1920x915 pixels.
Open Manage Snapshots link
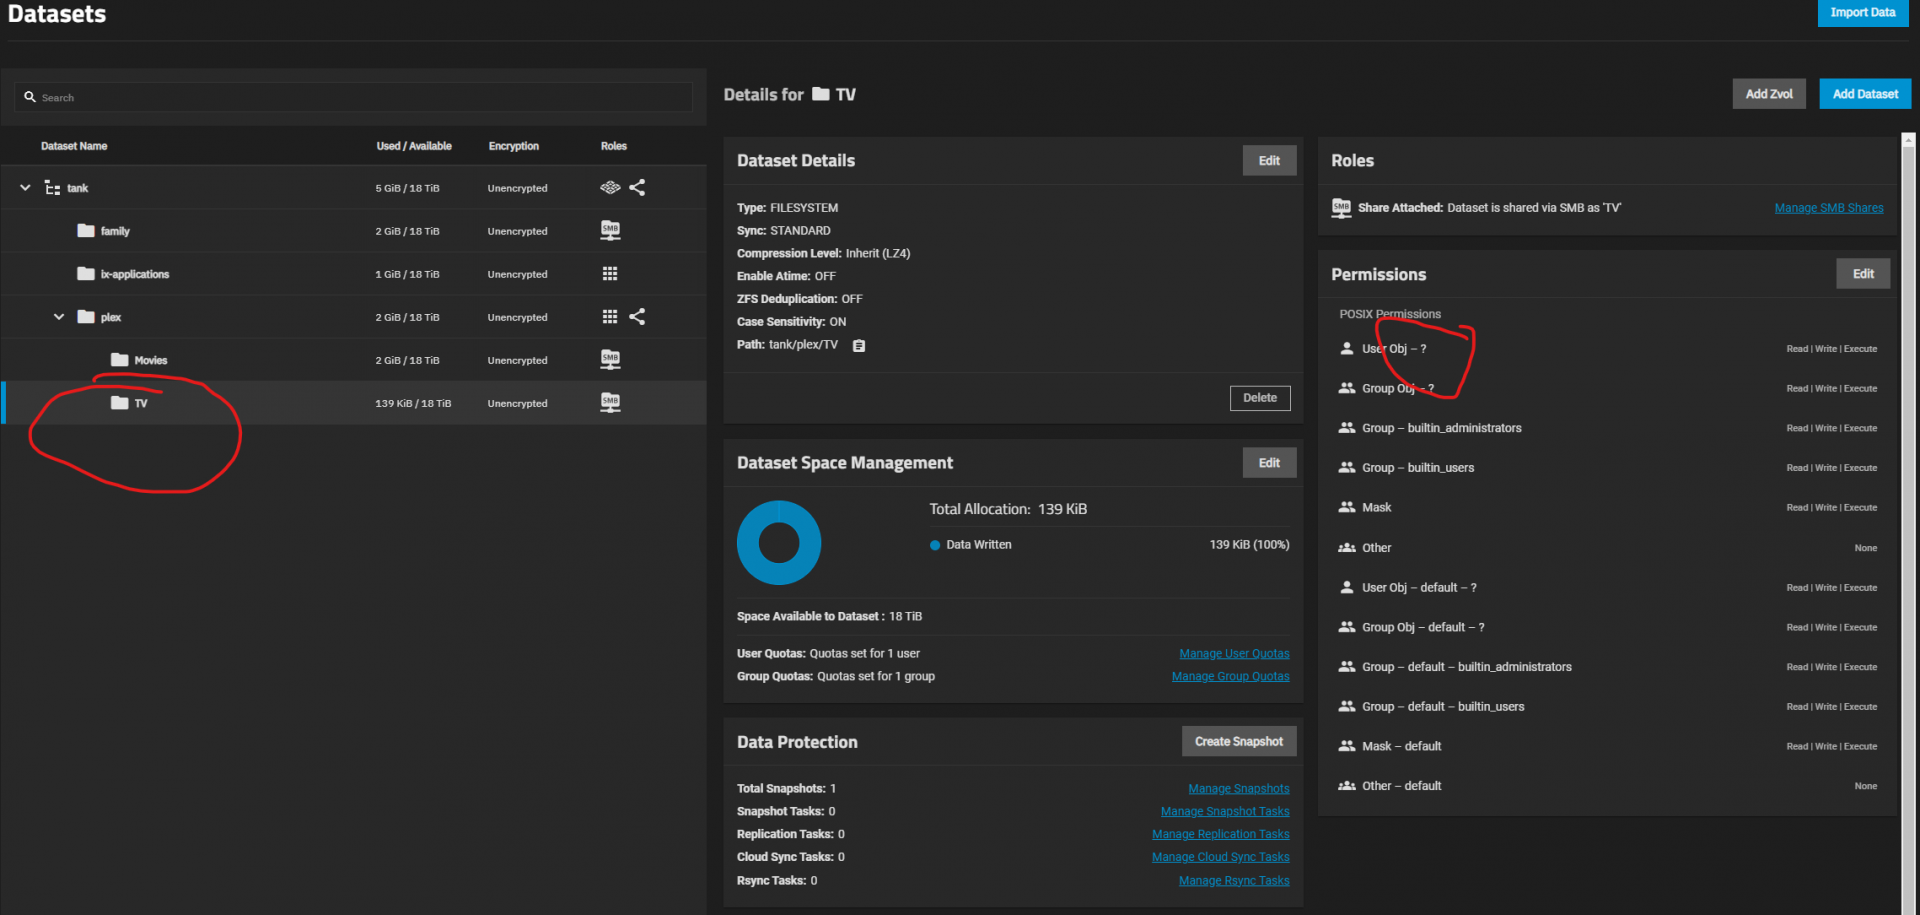tap(1239, 789)
